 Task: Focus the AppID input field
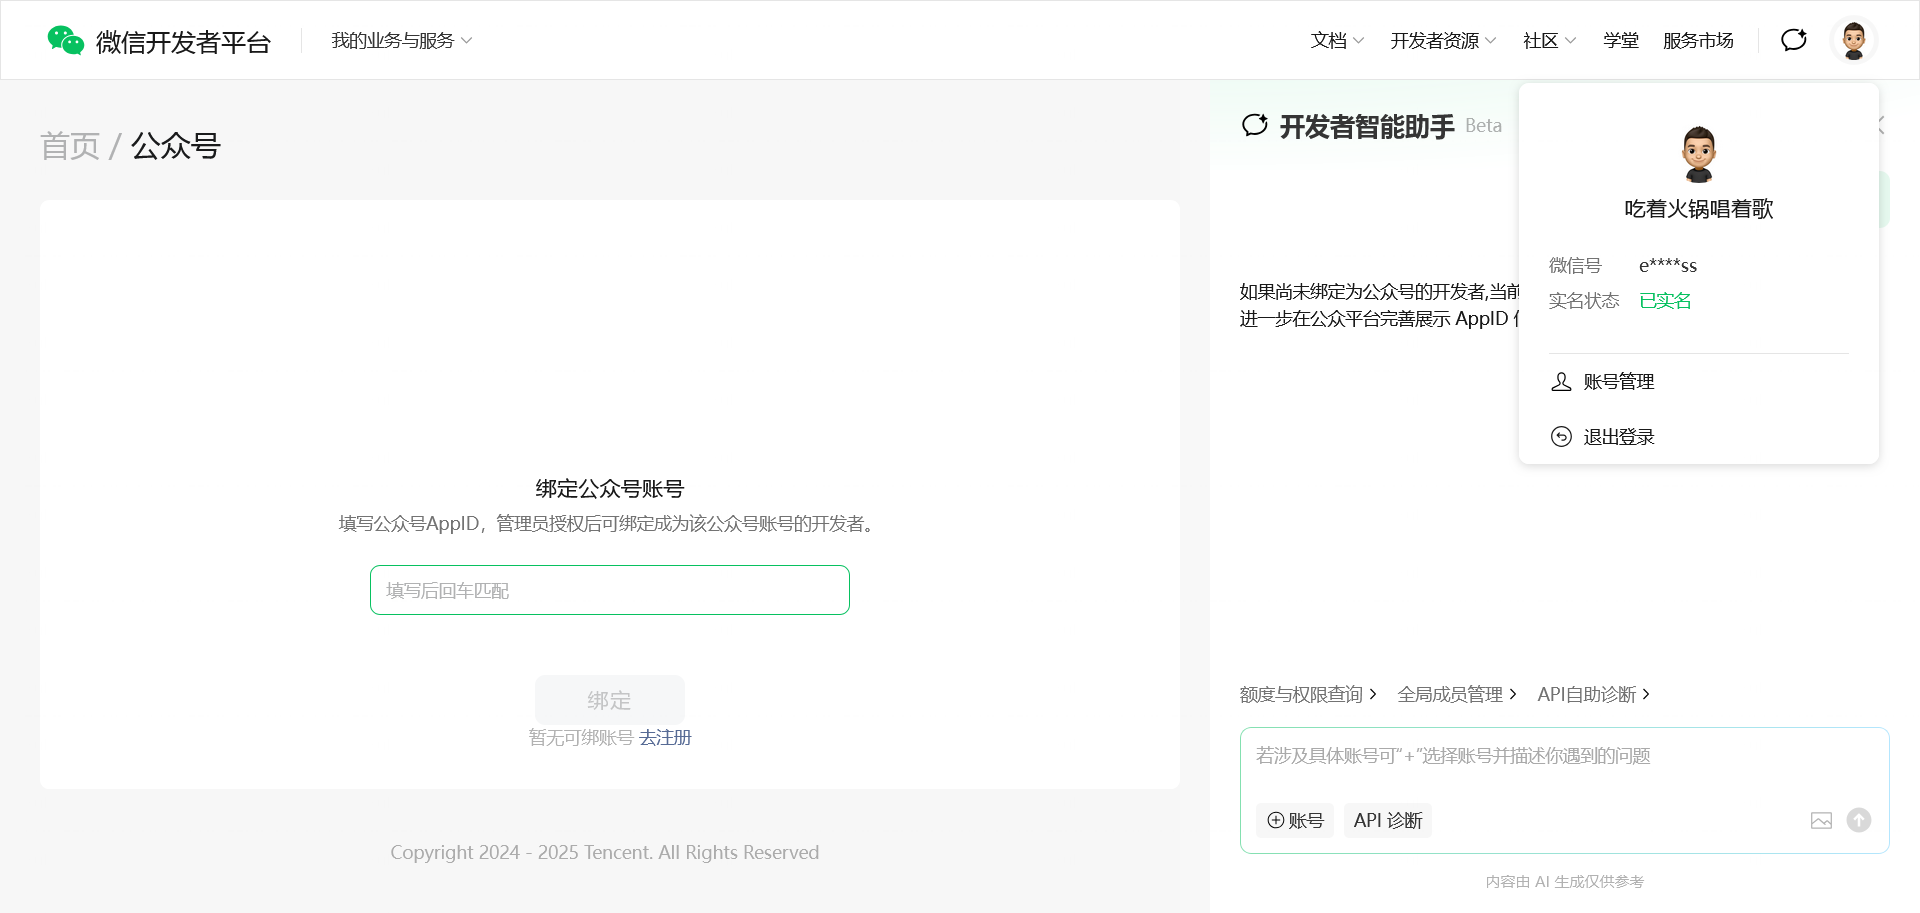pos(610,590)
